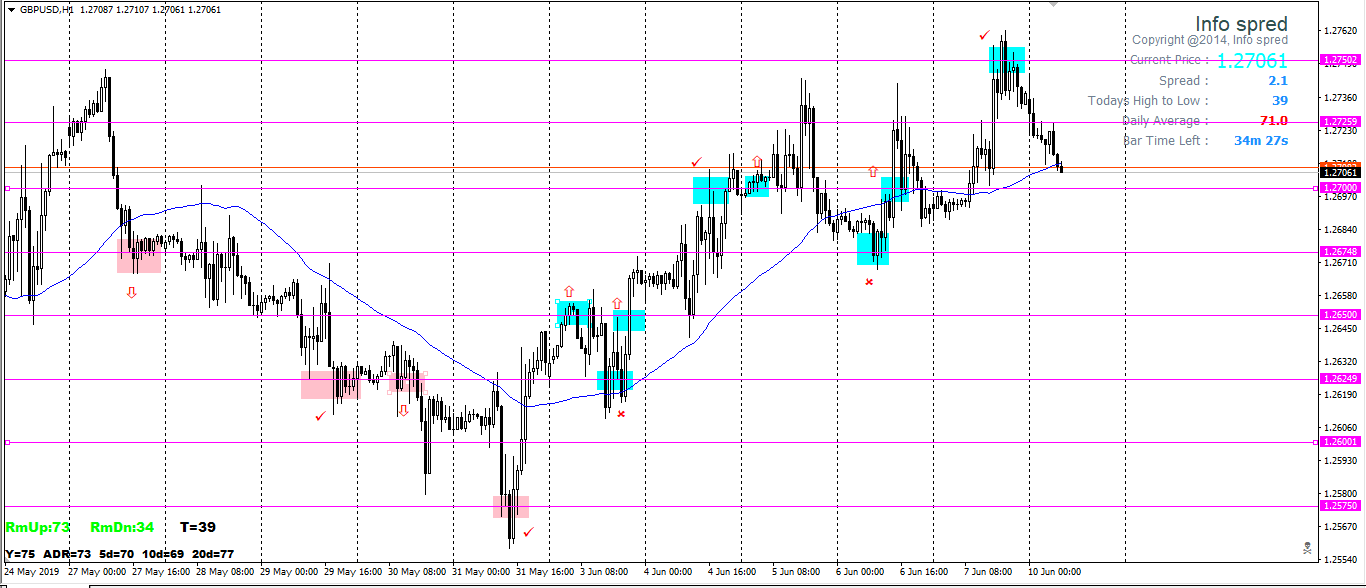Click the Spread value 2.1

(1278, 81)
